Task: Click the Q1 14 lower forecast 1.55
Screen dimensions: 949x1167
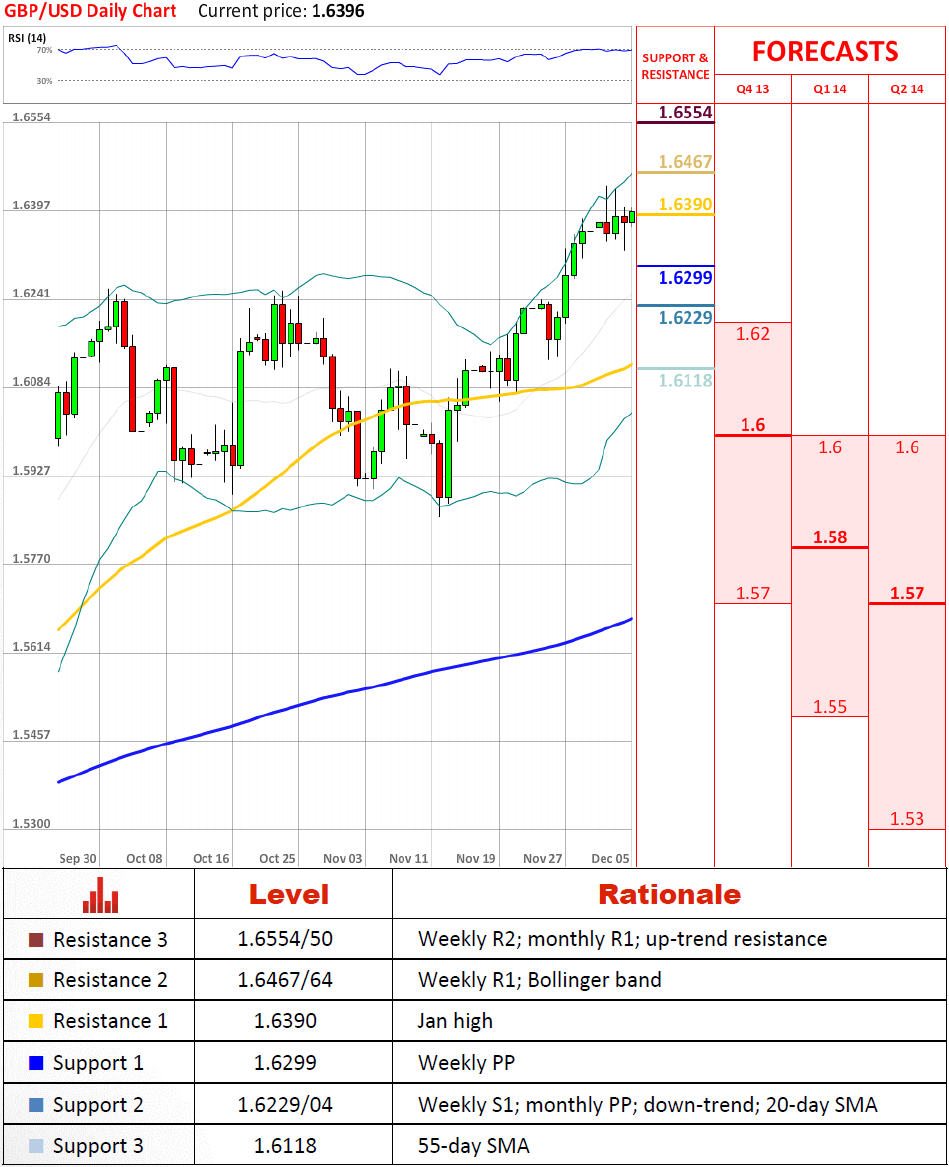Action: [x=830, y=706]
